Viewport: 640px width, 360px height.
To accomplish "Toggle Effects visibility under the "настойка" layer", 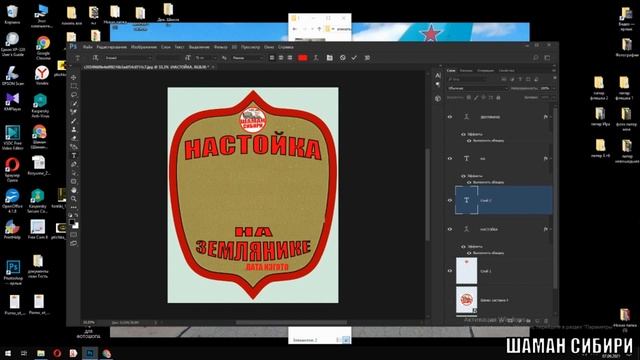I will 463,247.
